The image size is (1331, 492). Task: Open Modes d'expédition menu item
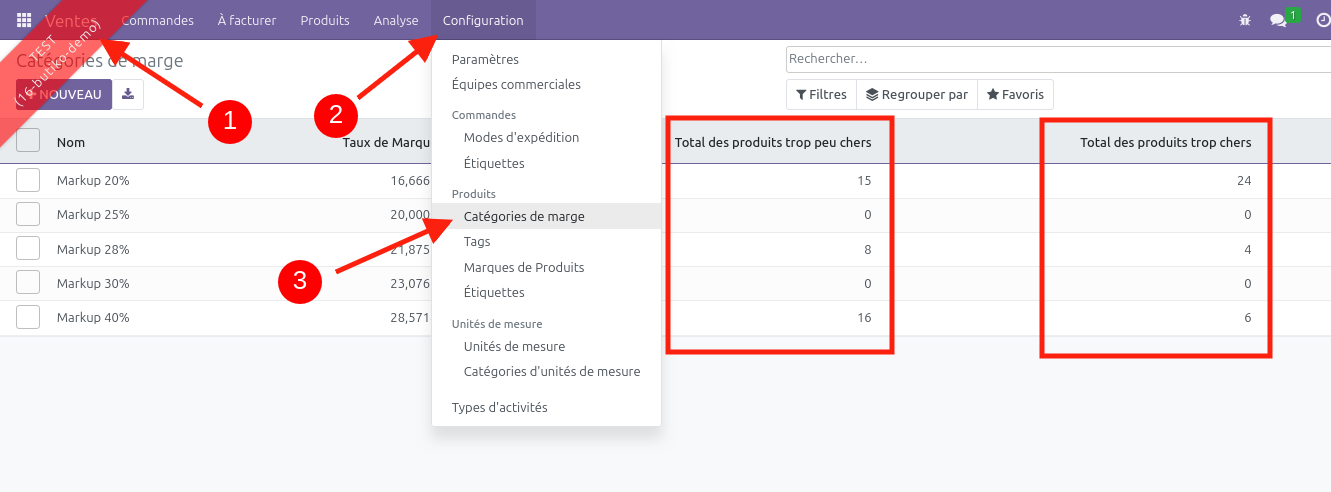521,137
